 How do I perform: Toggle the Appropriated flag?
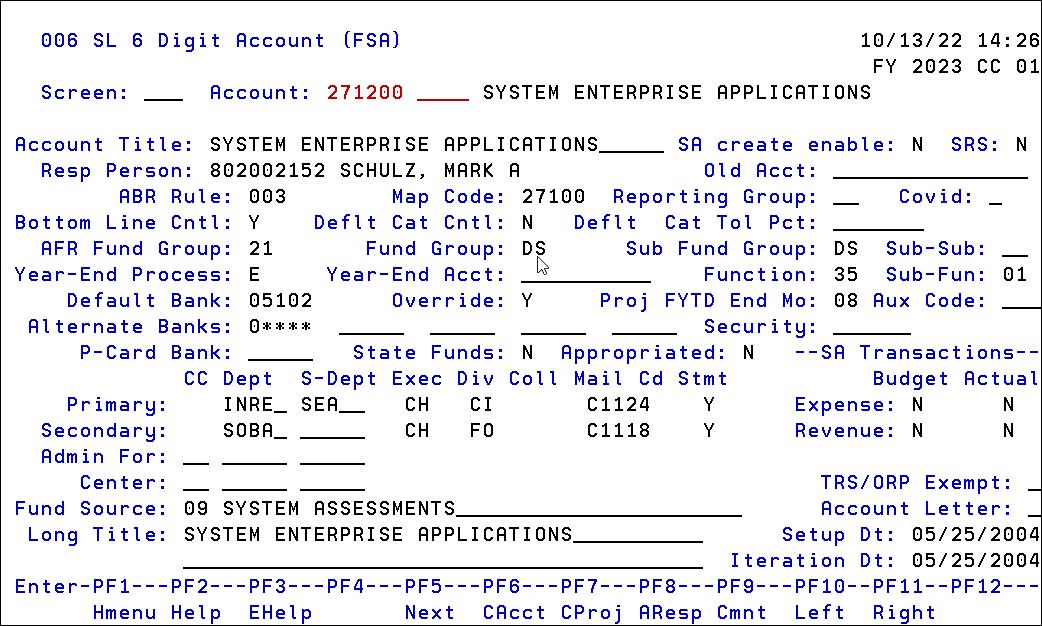pos(748,352)
